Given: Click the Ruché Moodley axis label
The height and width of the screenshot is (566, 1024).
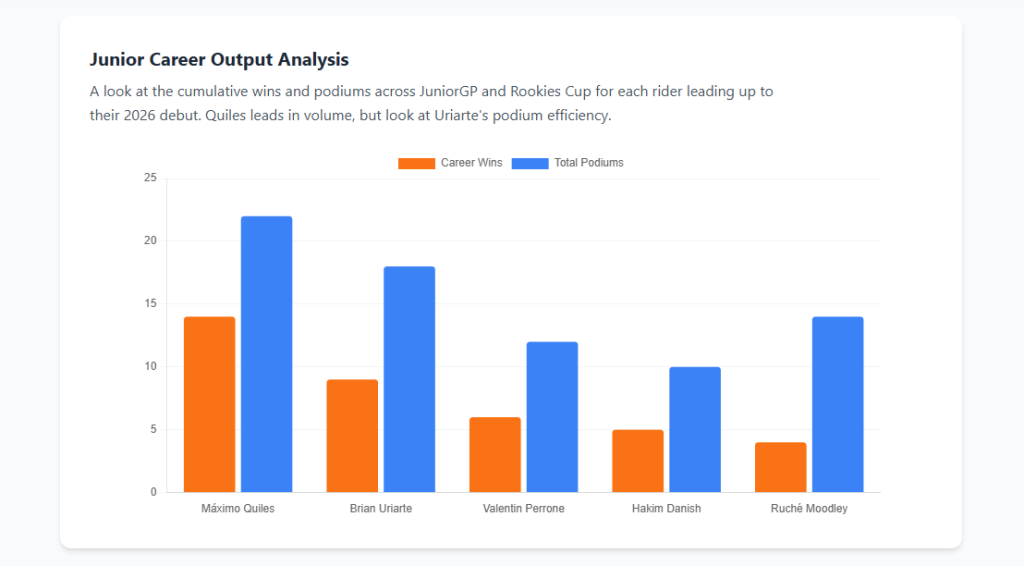Looking at the screenshot, I should click(x=809, y=508).
